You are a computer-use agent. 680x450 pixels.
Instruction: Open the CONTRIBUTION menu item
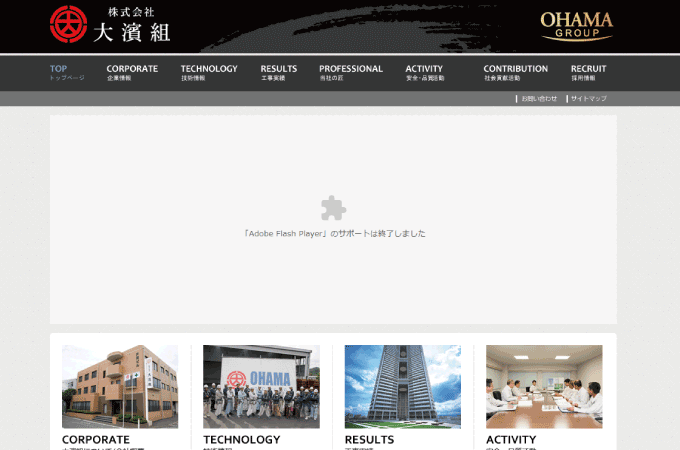click(516, 72)
